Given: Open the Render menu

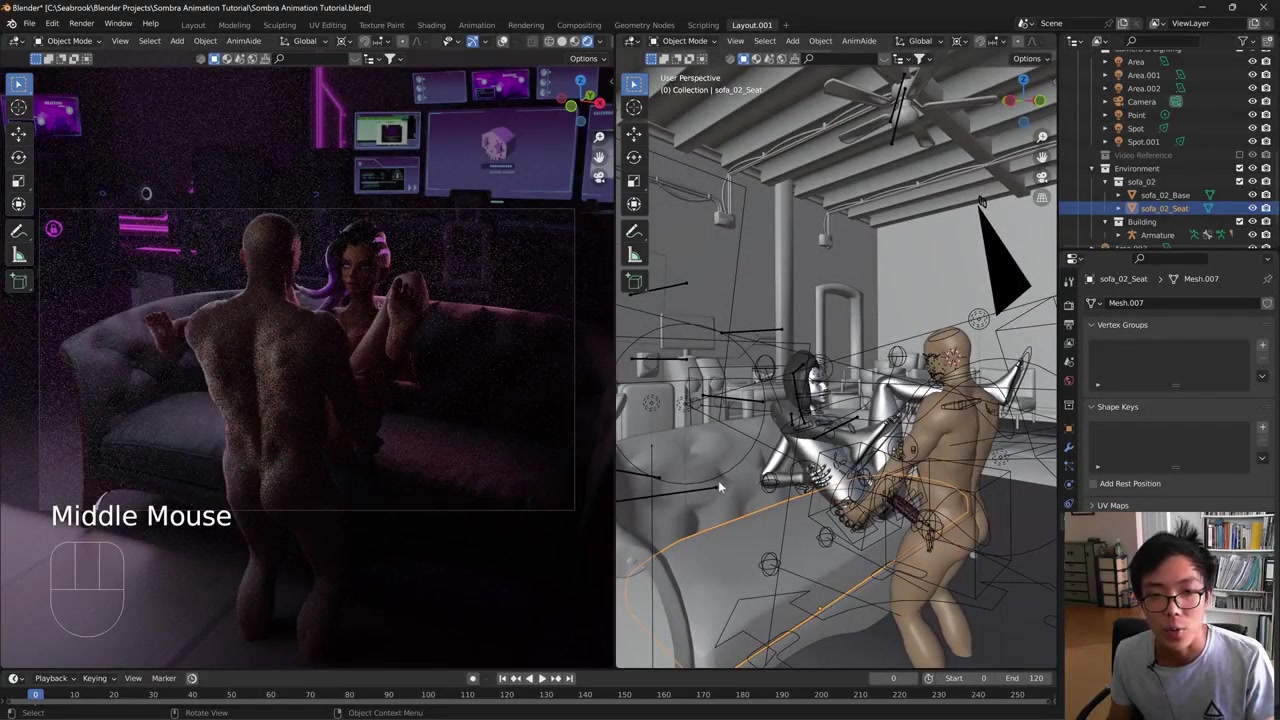Looking at the screenshot, I should point(81,23).
